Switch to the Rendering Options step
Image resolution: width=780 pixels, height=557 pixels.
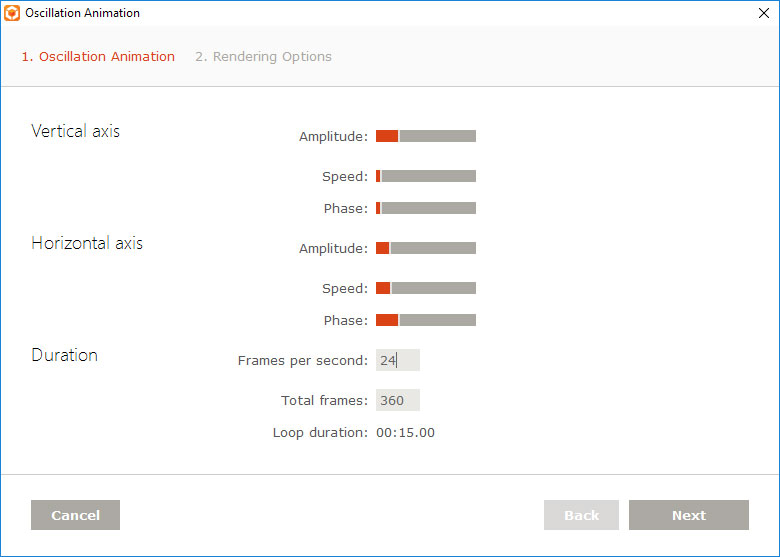coord(263,57)
